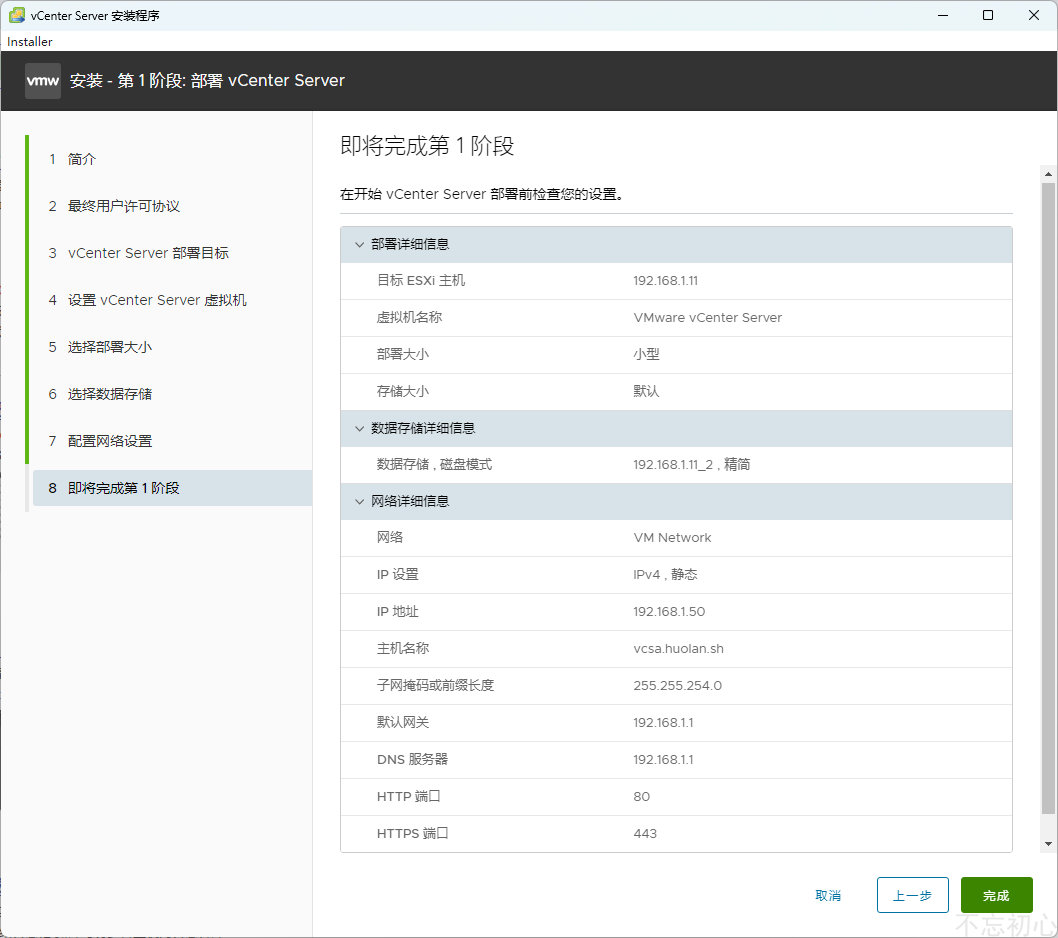Select step 8 即将完成第 1 阶段
The width and height of the screenshot is (1058, 938).
coord(172,488)
